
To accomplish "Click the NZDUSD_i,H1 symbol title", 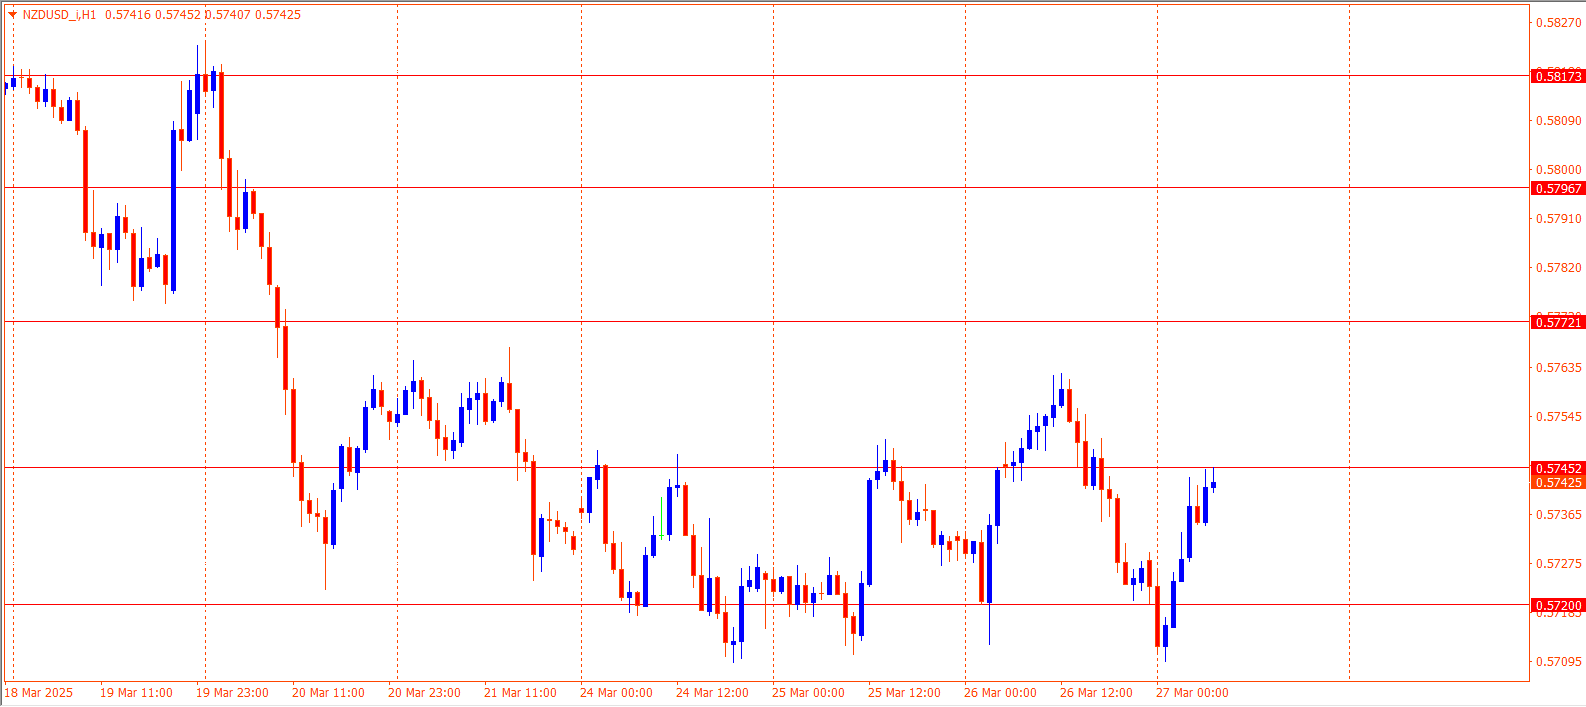I will 60,15.
